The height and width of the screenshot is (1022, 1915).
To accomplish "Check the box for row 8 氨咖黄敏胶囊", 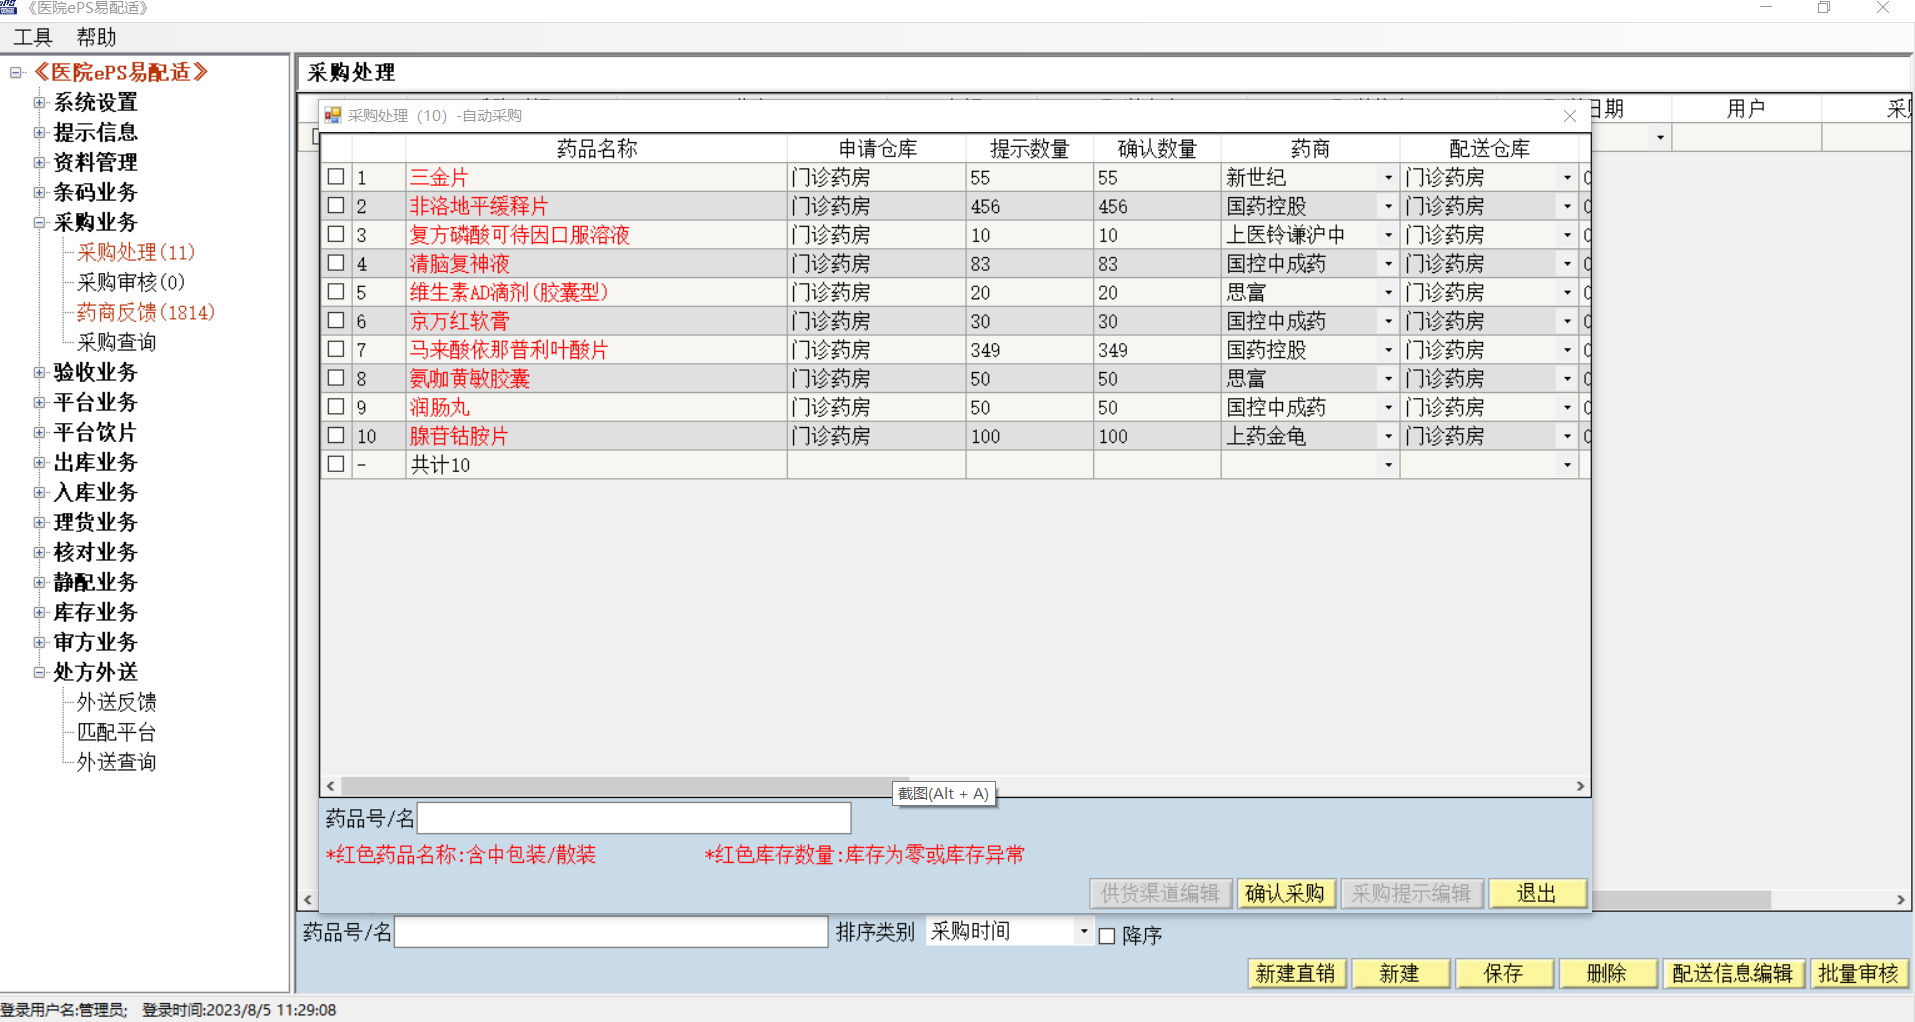I will pyautogui.click(x=336, y=379).
